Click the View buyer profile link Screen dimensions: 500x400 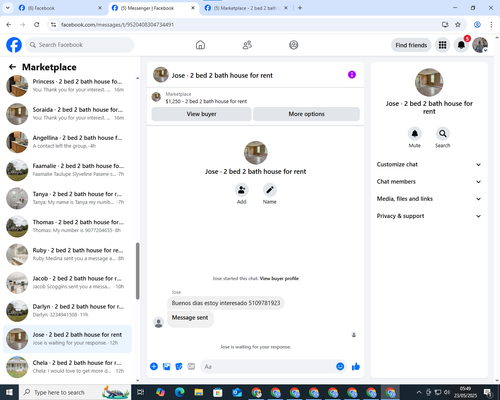pos(279,279)
